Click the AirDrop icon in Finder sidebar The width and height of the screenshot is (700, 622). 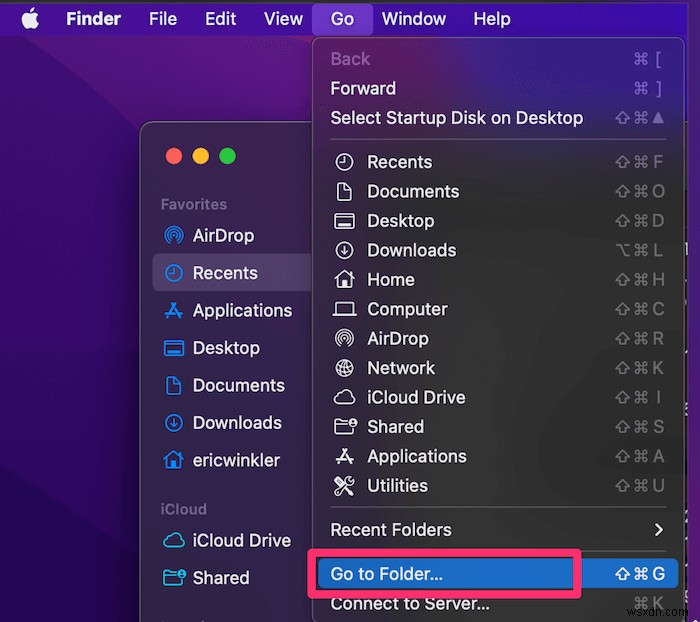point(174,235)
